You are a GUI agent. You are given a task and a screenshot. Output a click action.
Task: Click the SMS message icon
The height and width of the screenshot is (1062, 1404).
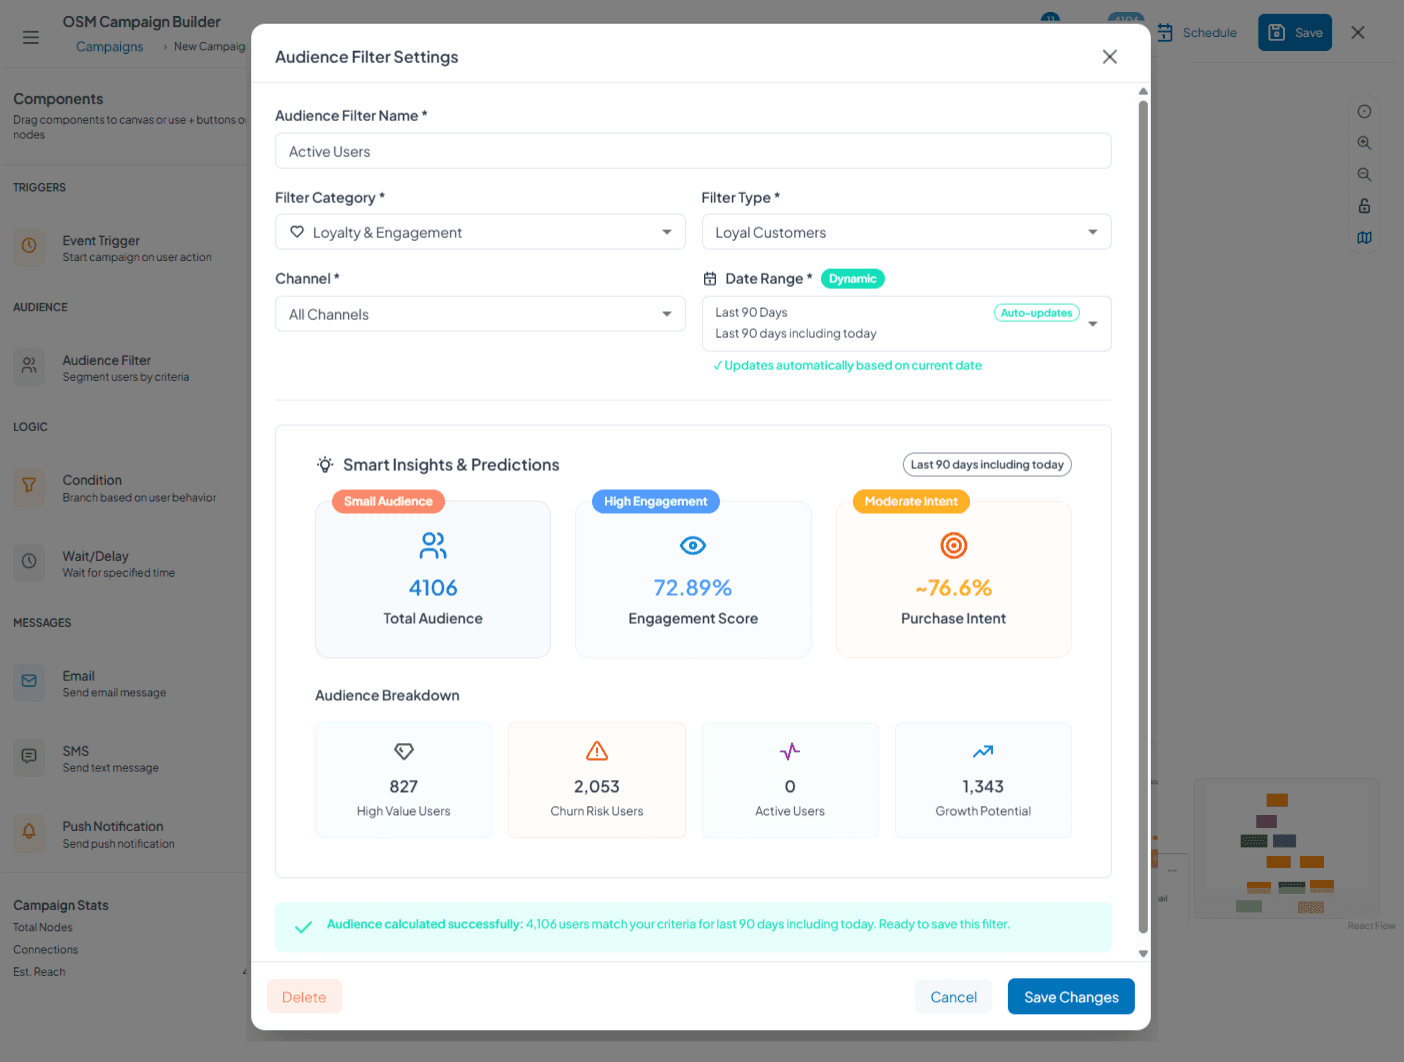[x=29, y=756]
